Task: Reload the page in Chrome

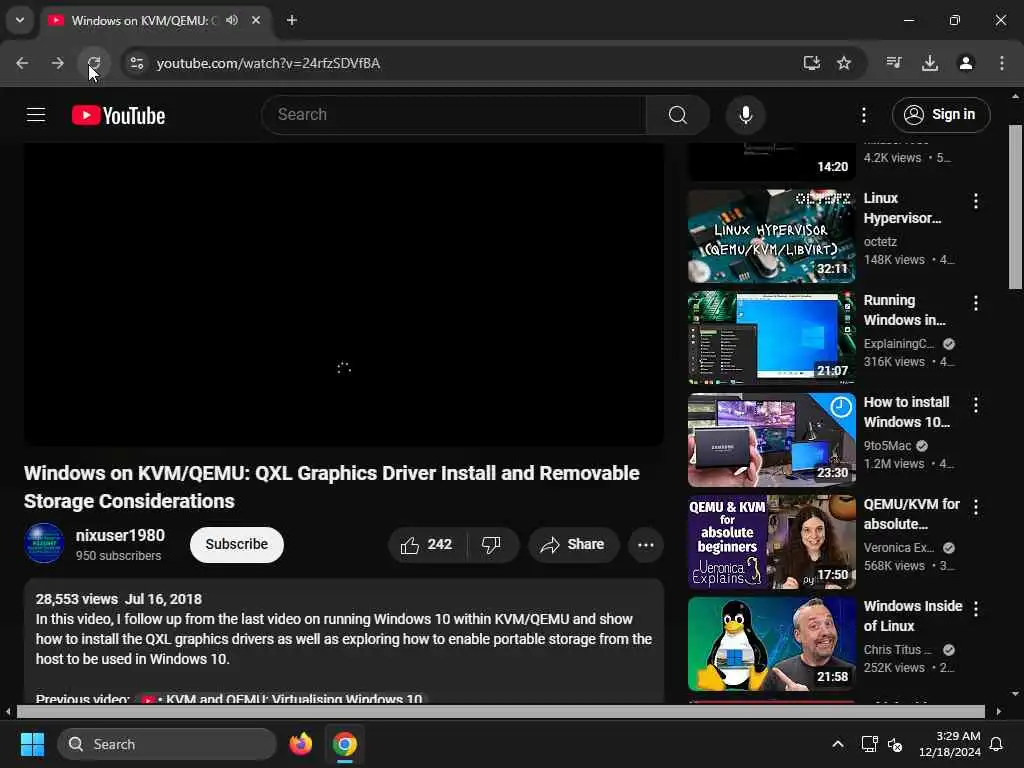Action: click(x=94, y=63)
